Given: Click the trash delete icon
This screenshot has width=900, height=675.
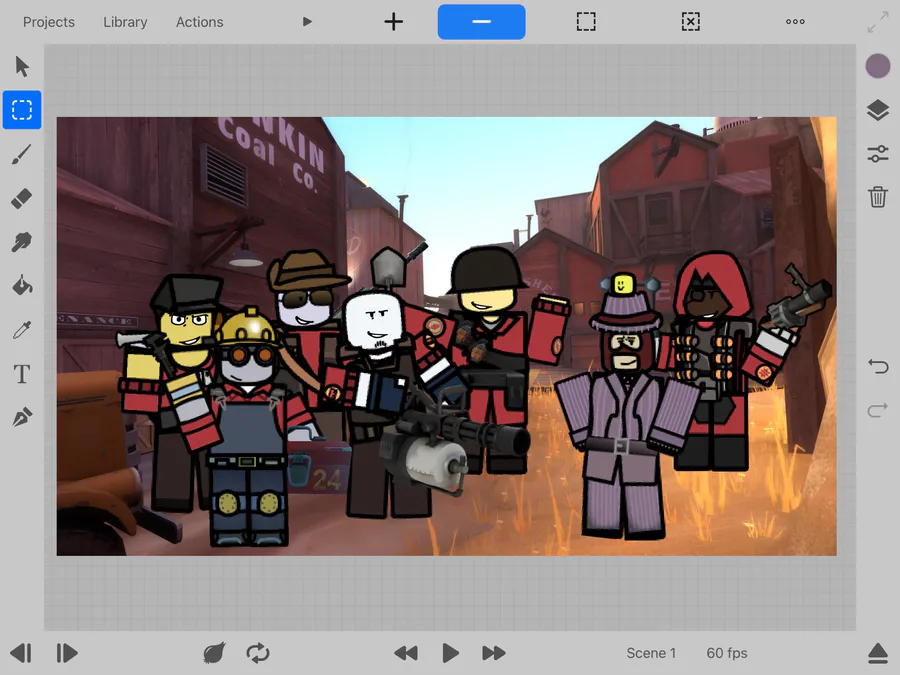Looking at the screenshot, I should 878,197.
